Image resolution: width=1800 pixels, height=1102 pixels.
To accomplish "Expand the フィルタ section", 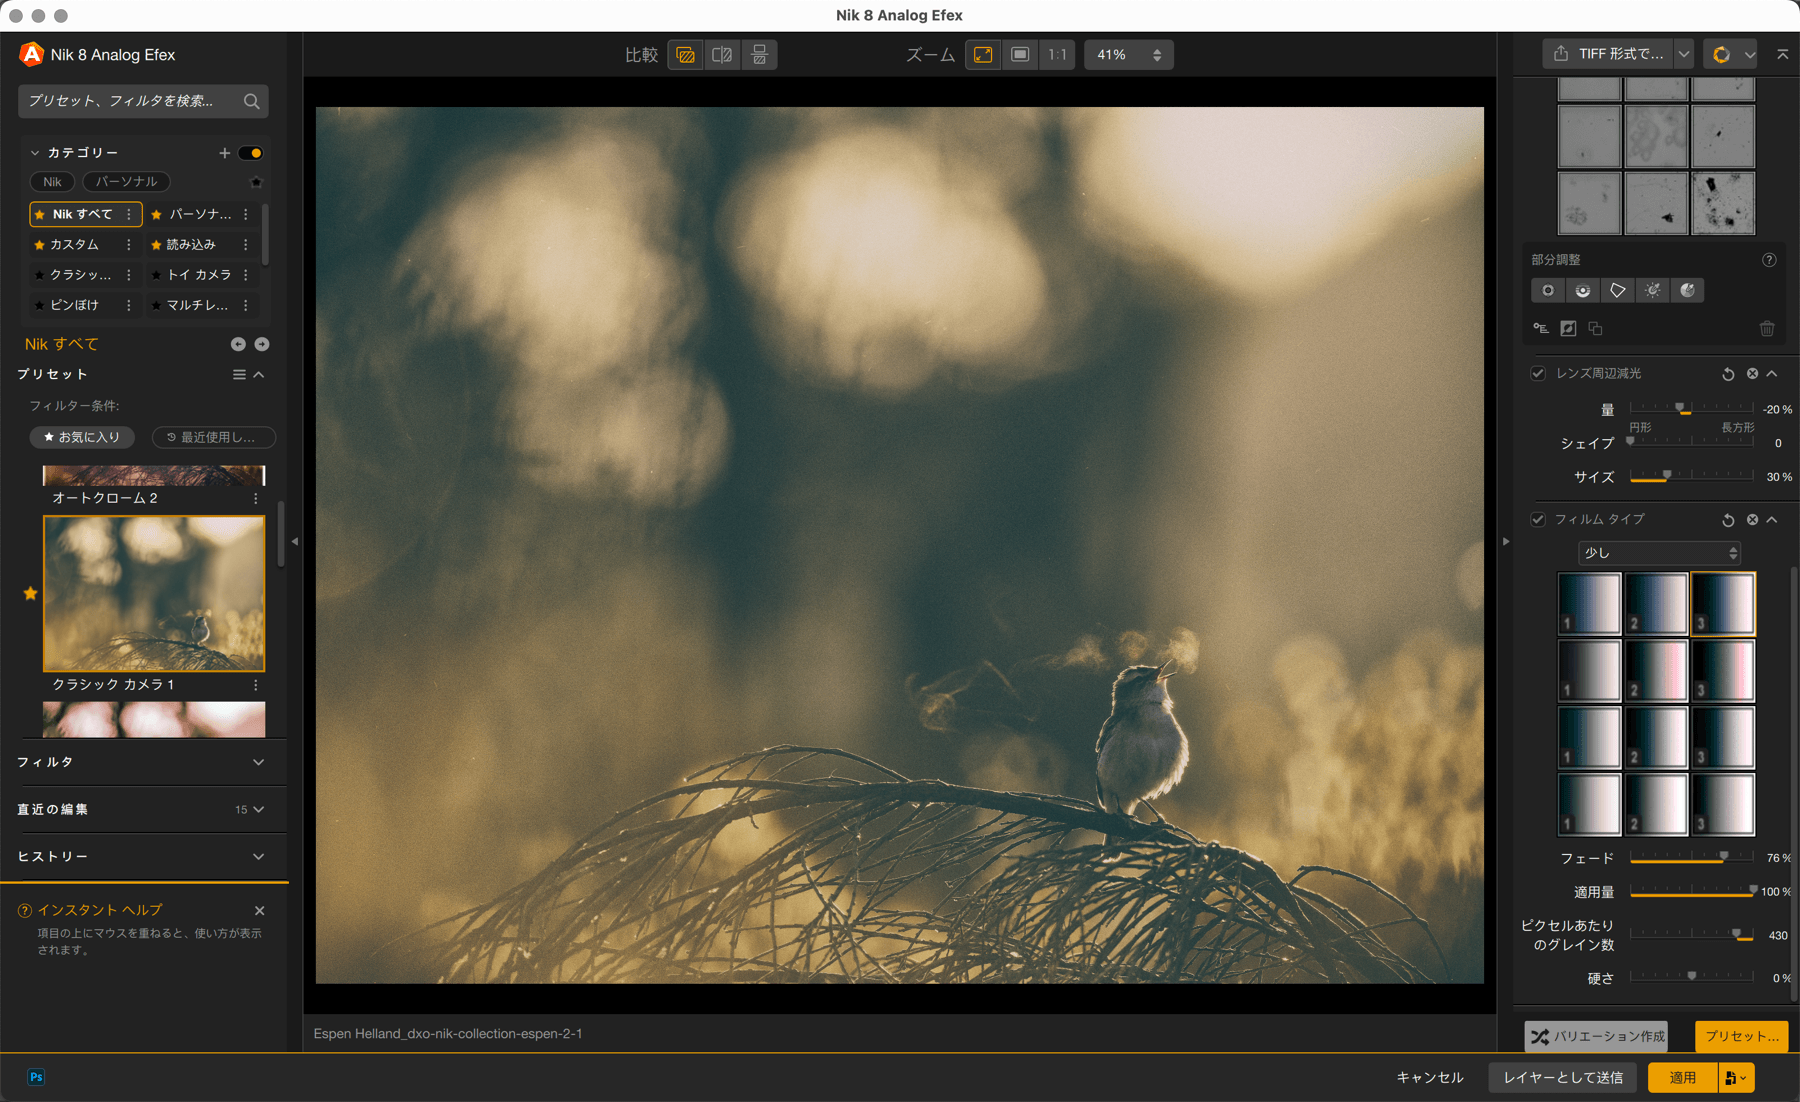I will click(258, 762).
